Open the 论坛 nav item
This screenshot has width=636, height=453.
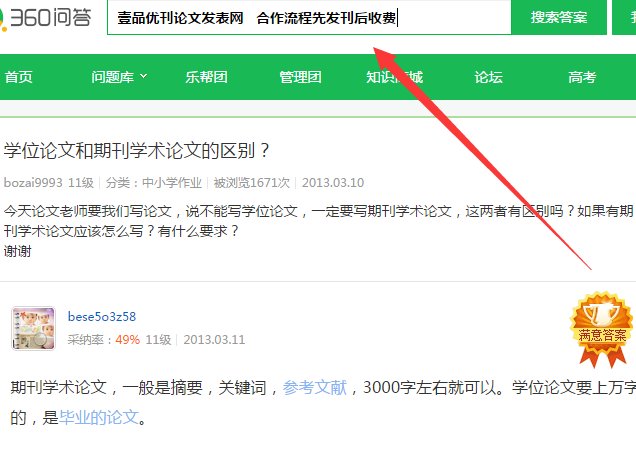[x=488, y=77]
